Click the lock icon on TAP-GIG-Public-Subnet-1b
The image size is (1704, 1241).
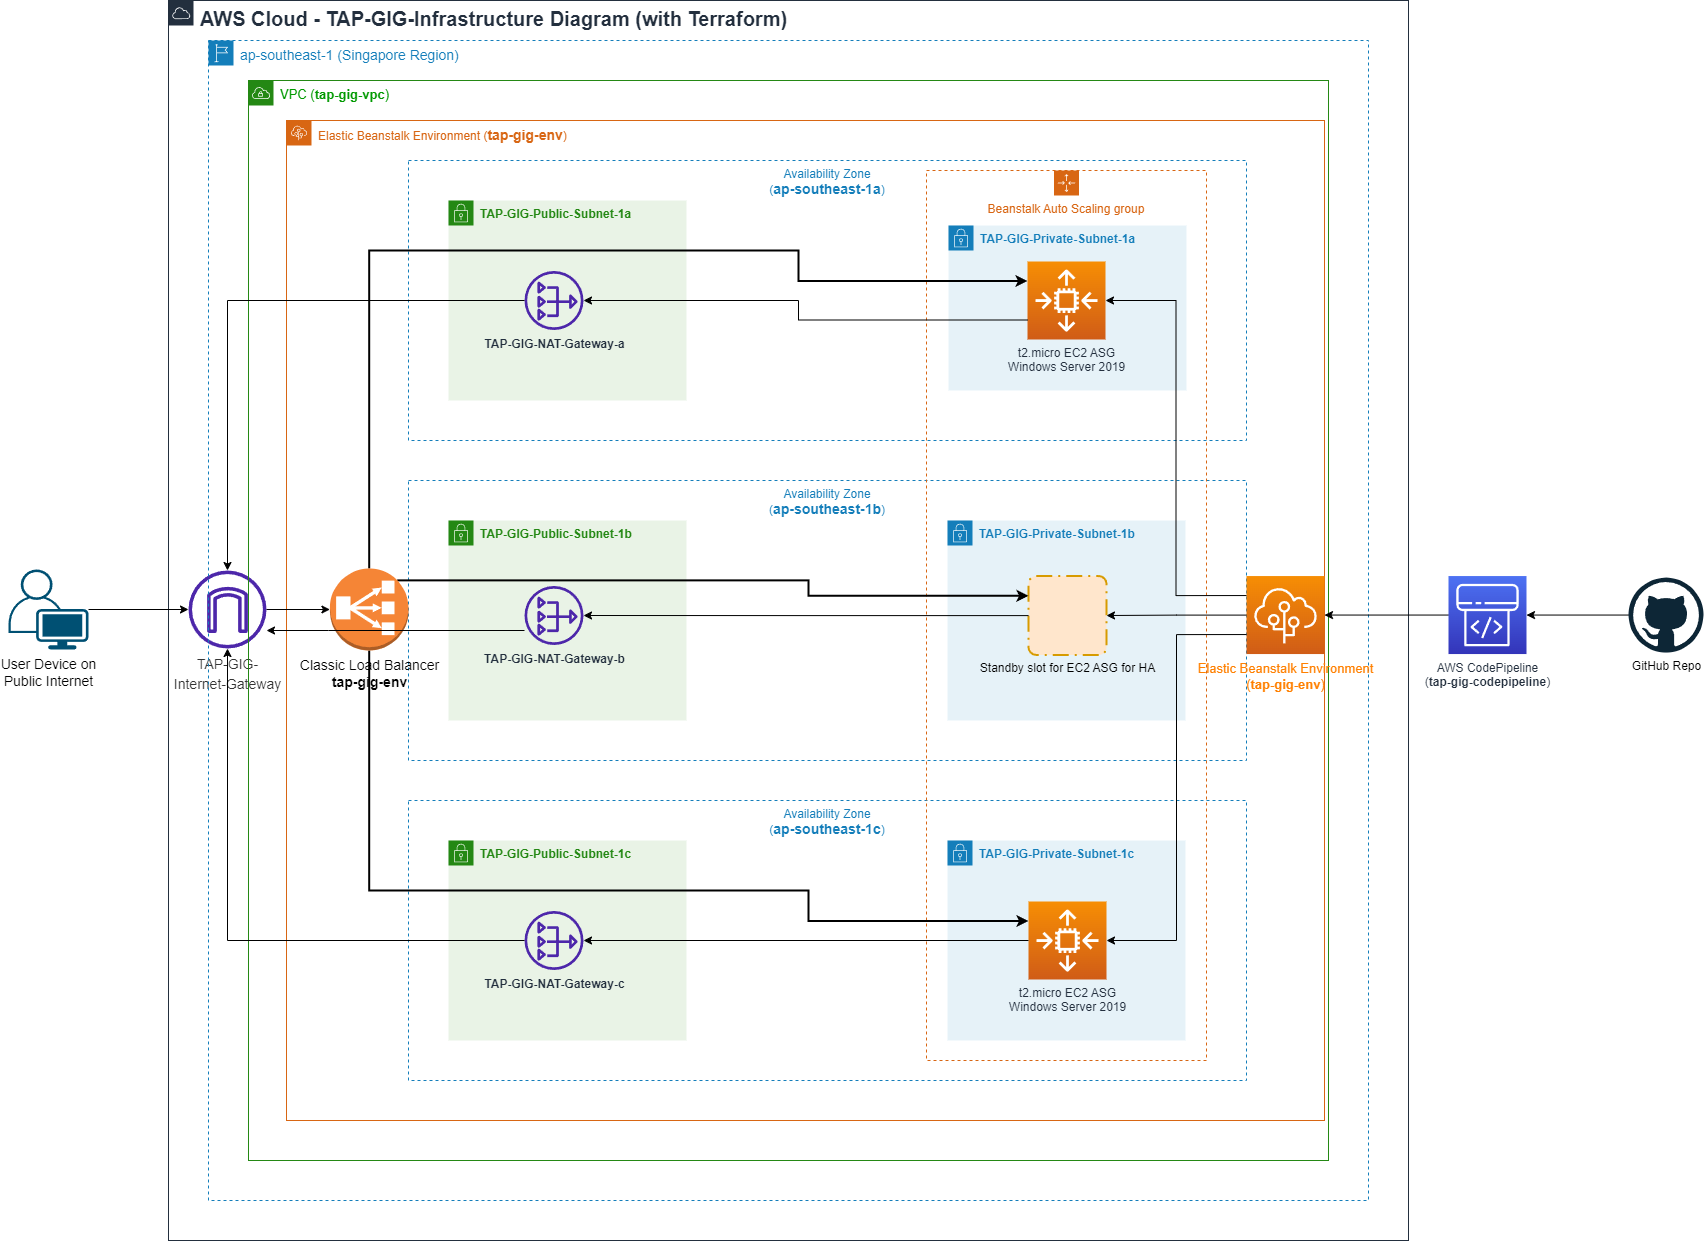pos(461,533)
